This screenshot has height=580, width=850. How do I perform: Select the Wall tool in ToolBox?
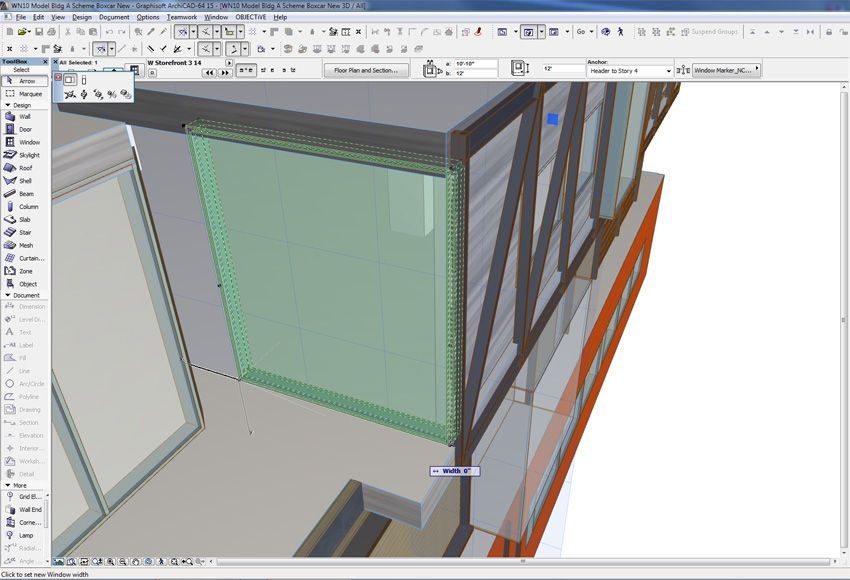[24, 117]
